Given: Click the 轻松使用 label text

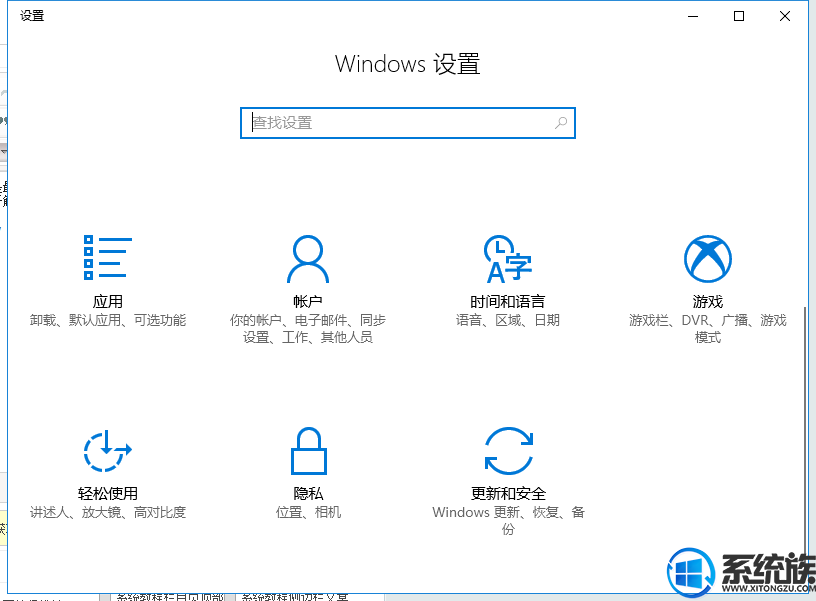Looking at the screenshot, I should point(108,493).
